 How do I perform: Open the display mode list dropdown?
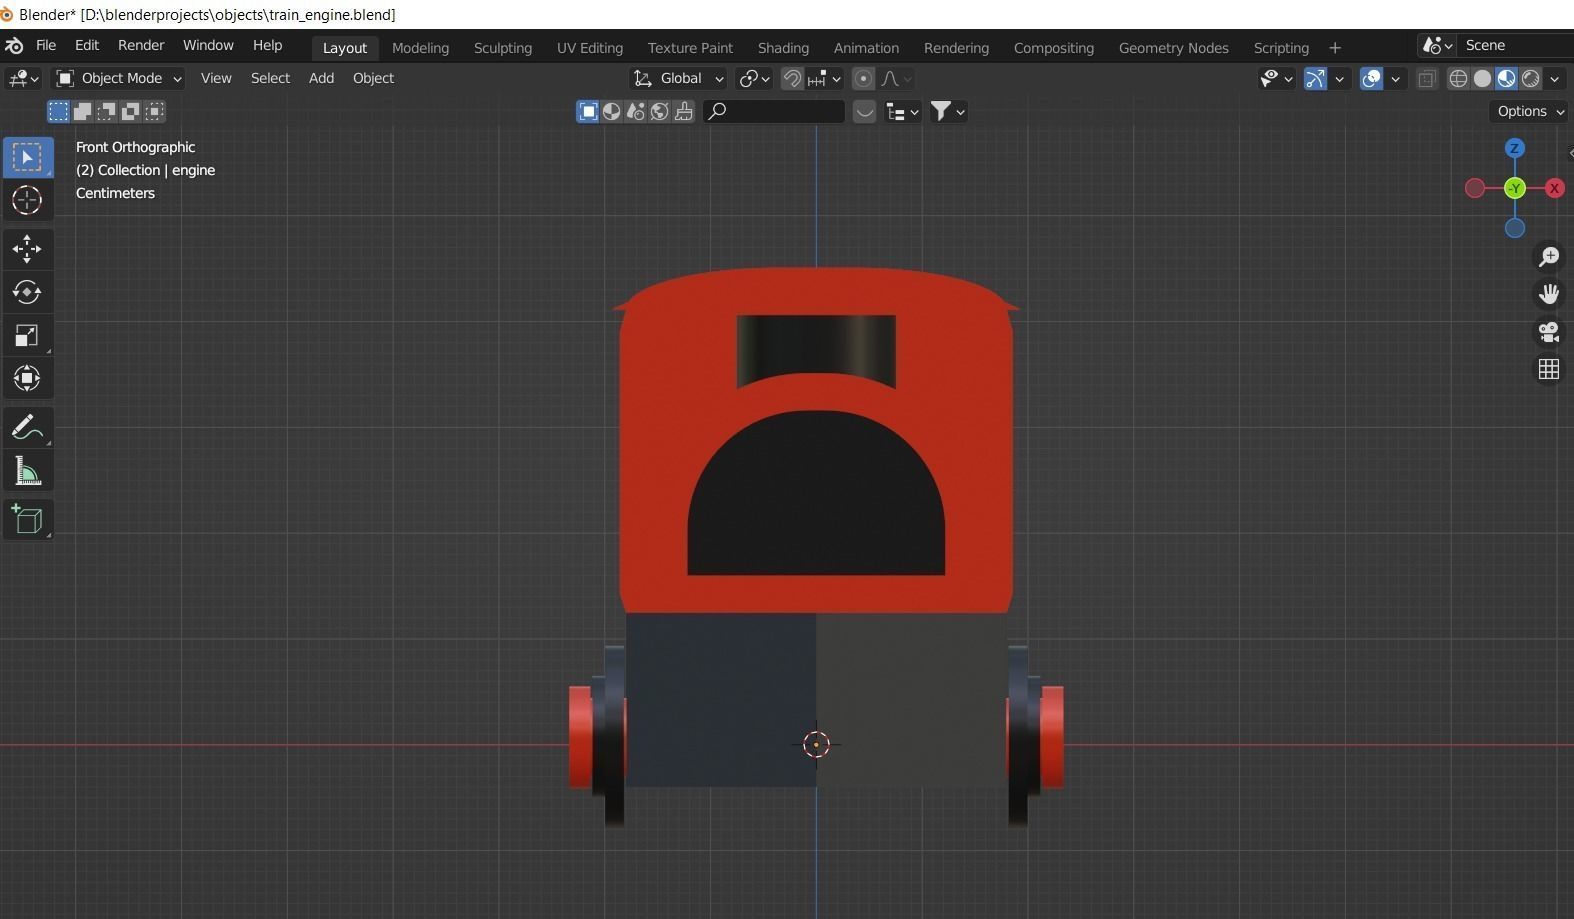coord(902,111)
